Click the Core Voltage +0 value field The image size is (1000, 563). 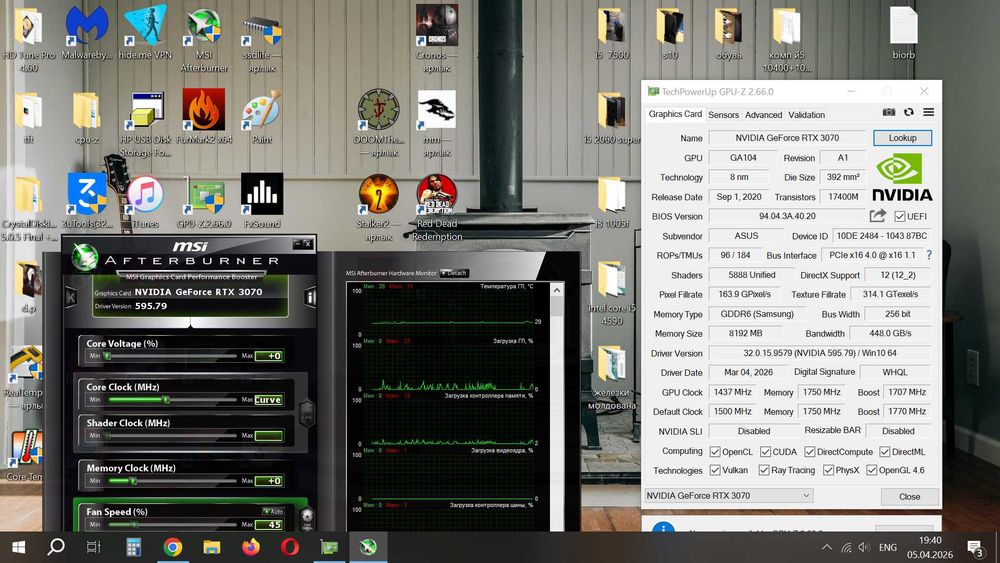(268, 356)
